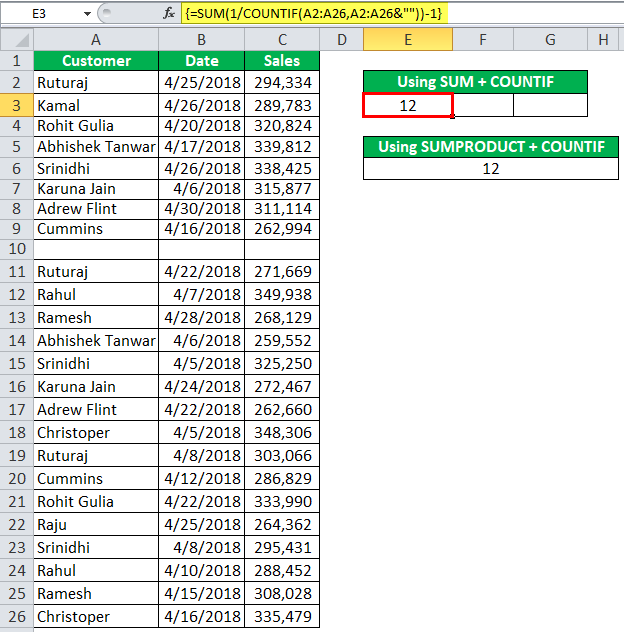Click the fx Insert Function icon
Viewport: 624px width, 632px height.
click(169, 13)
